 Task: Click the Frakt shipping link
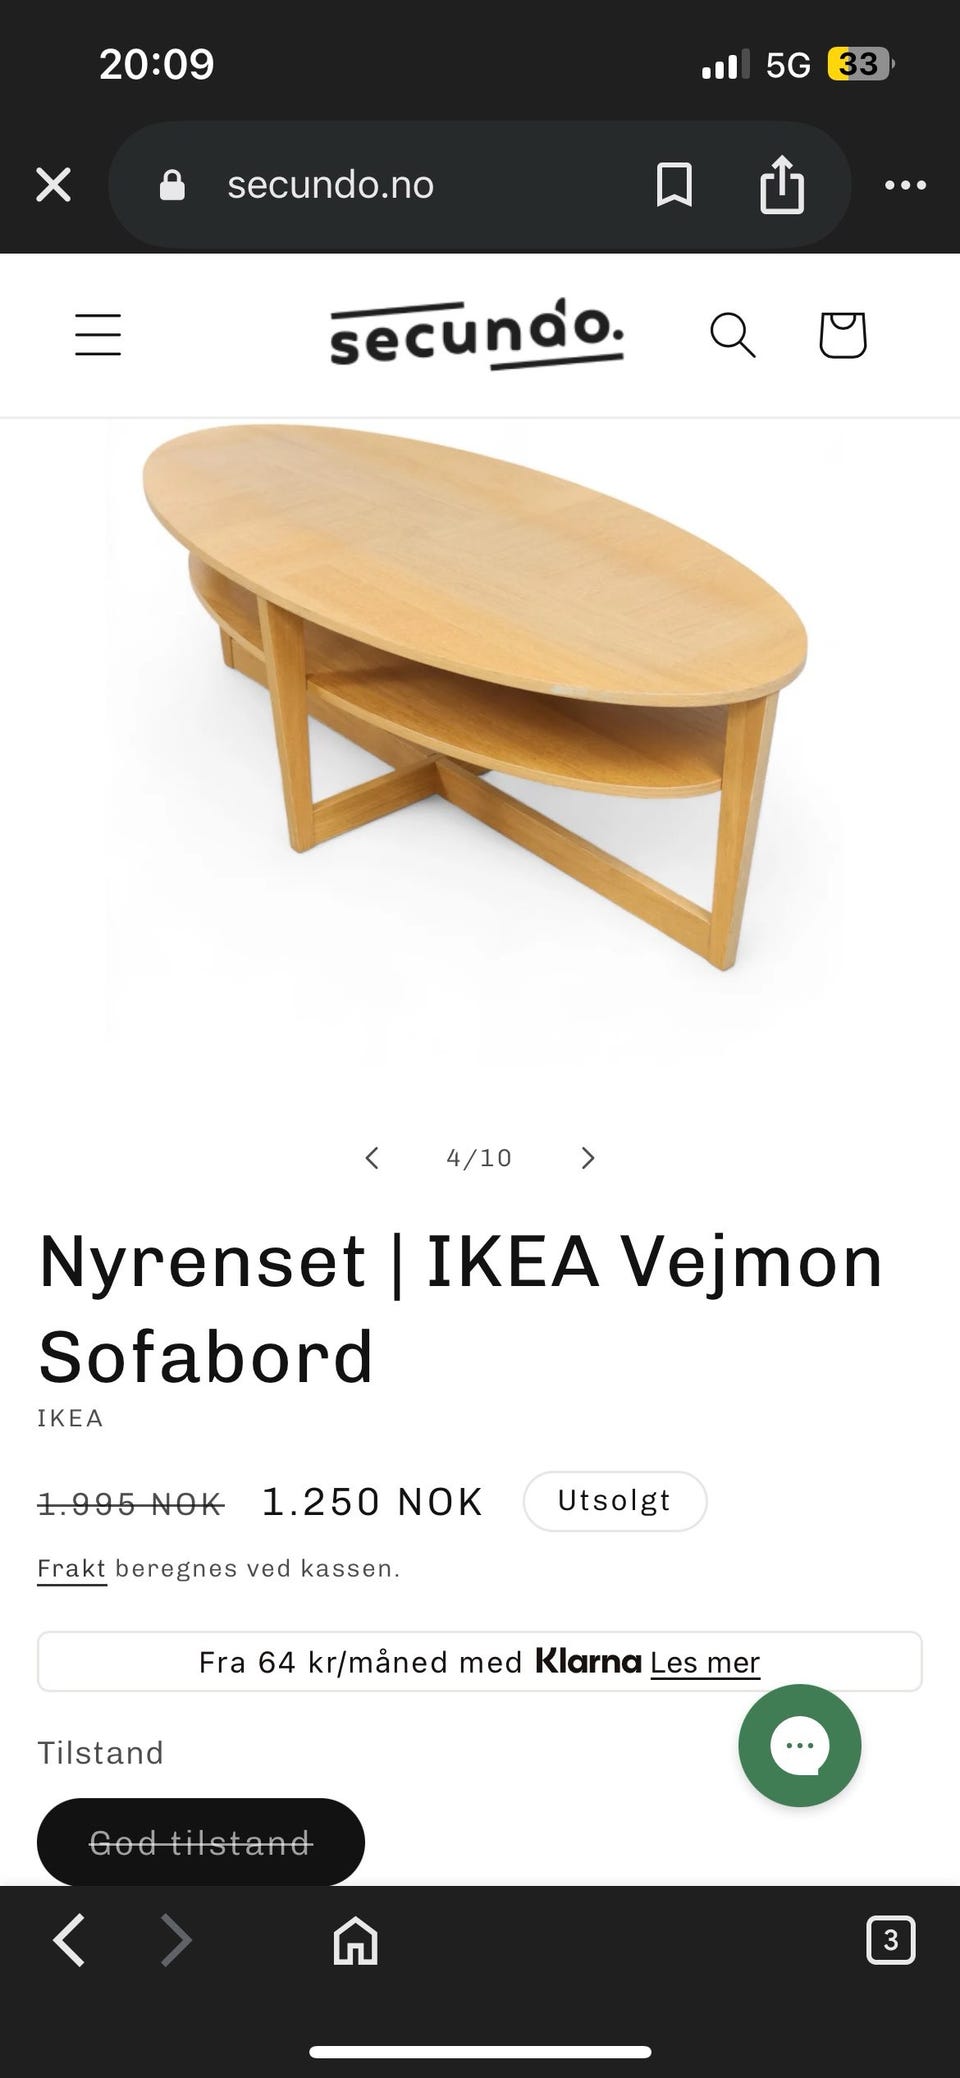pos(71,1568)
